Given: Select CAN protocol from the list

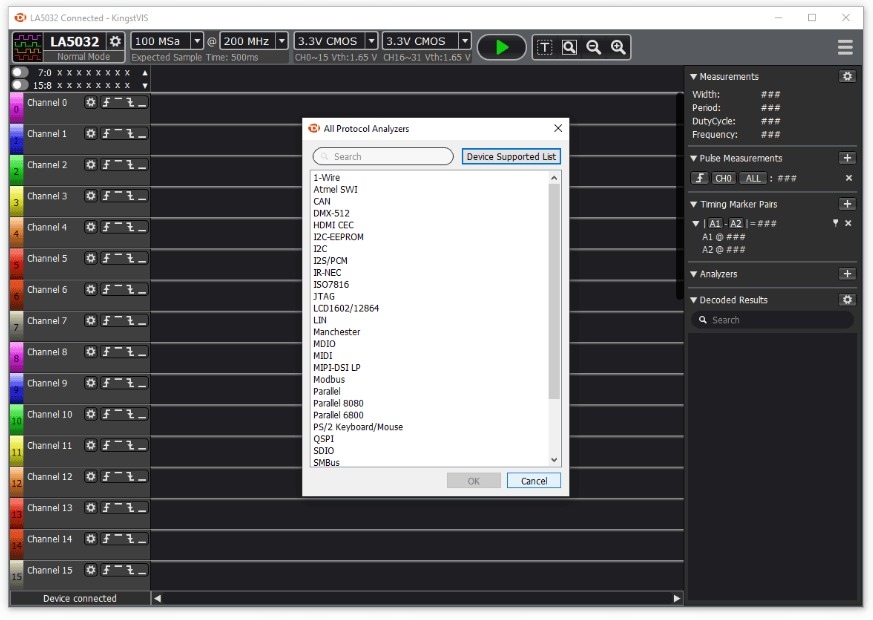Looking at the screenshot, I should pos(322,201).
